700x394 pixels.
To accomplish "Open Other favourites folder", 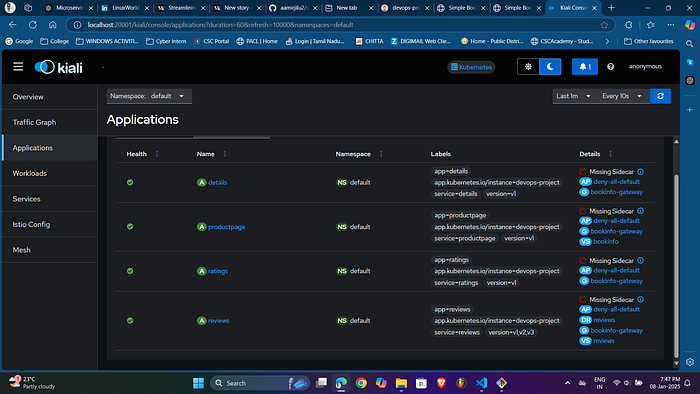I will click(x=649, y=41).
